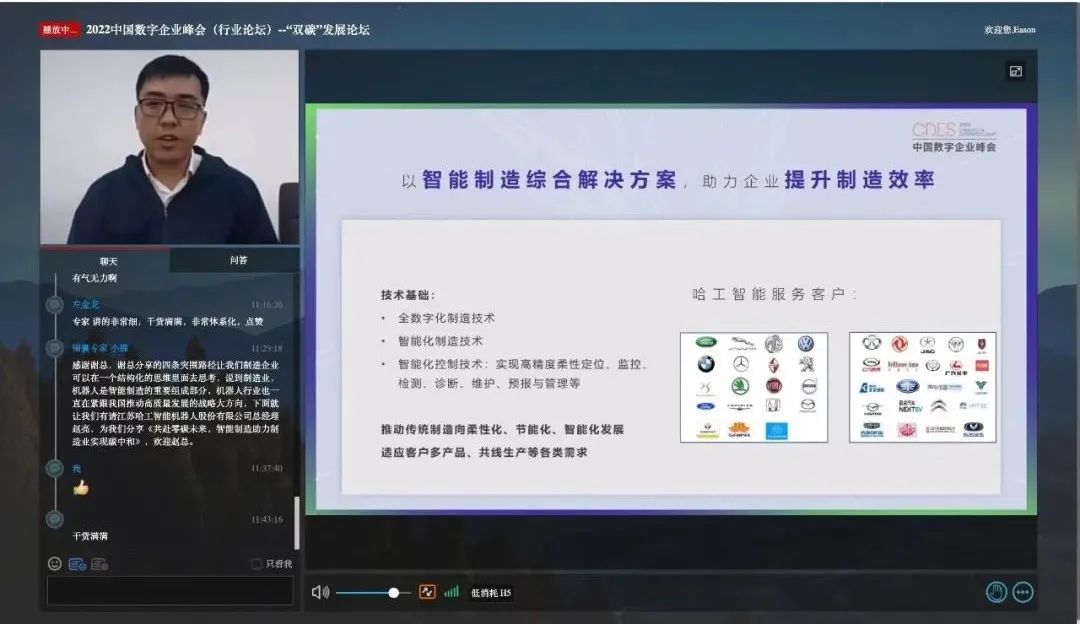Click the blue chat message tool icon
The height and width of the screenshot is (624, 1080).
coord(77,564)
